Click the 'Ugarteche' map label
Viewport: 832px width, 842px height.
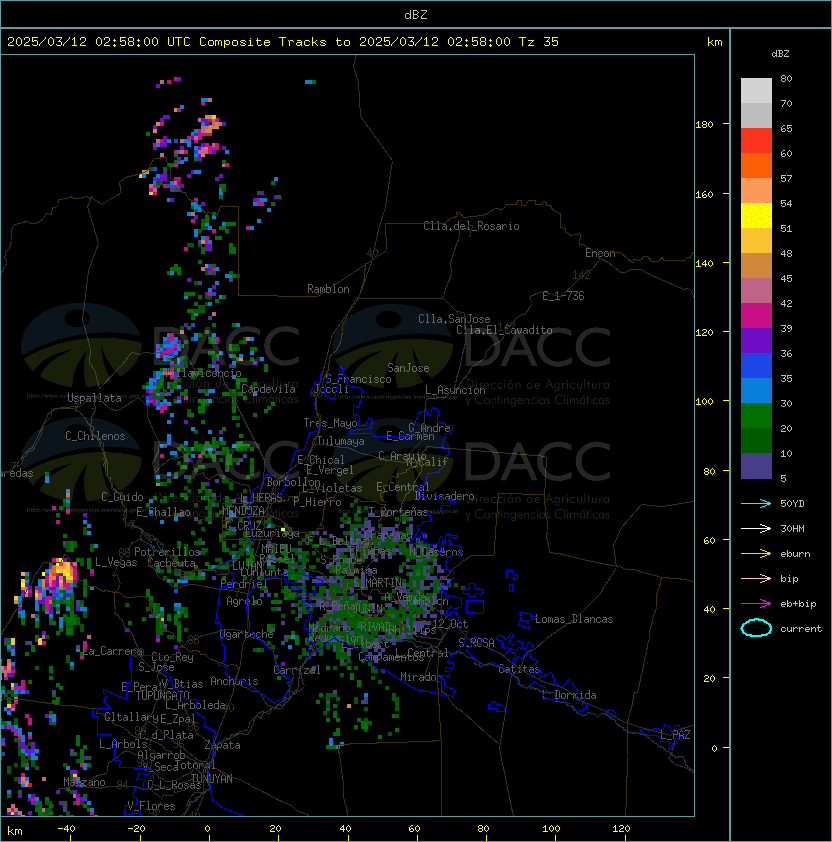[x=247, y=635]
